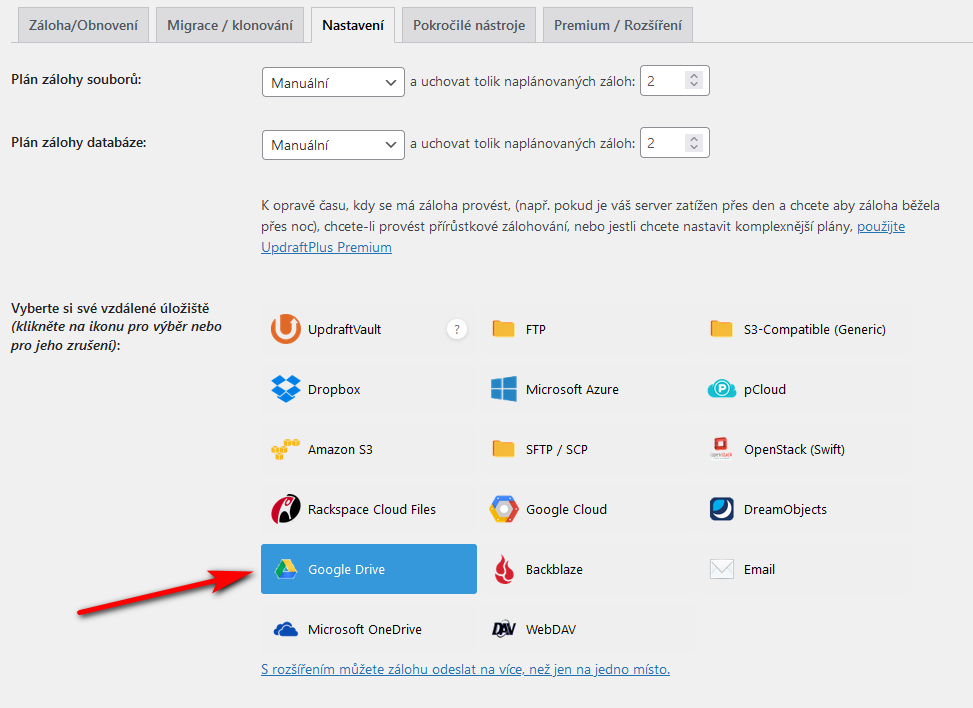Click the Amazon S3 storage label
This screenshot has height=708, width=973.
340,449
